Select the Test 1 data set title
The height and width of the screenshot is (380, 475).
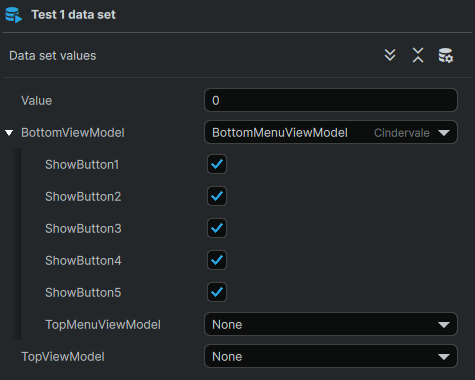[x=73, y=15]
